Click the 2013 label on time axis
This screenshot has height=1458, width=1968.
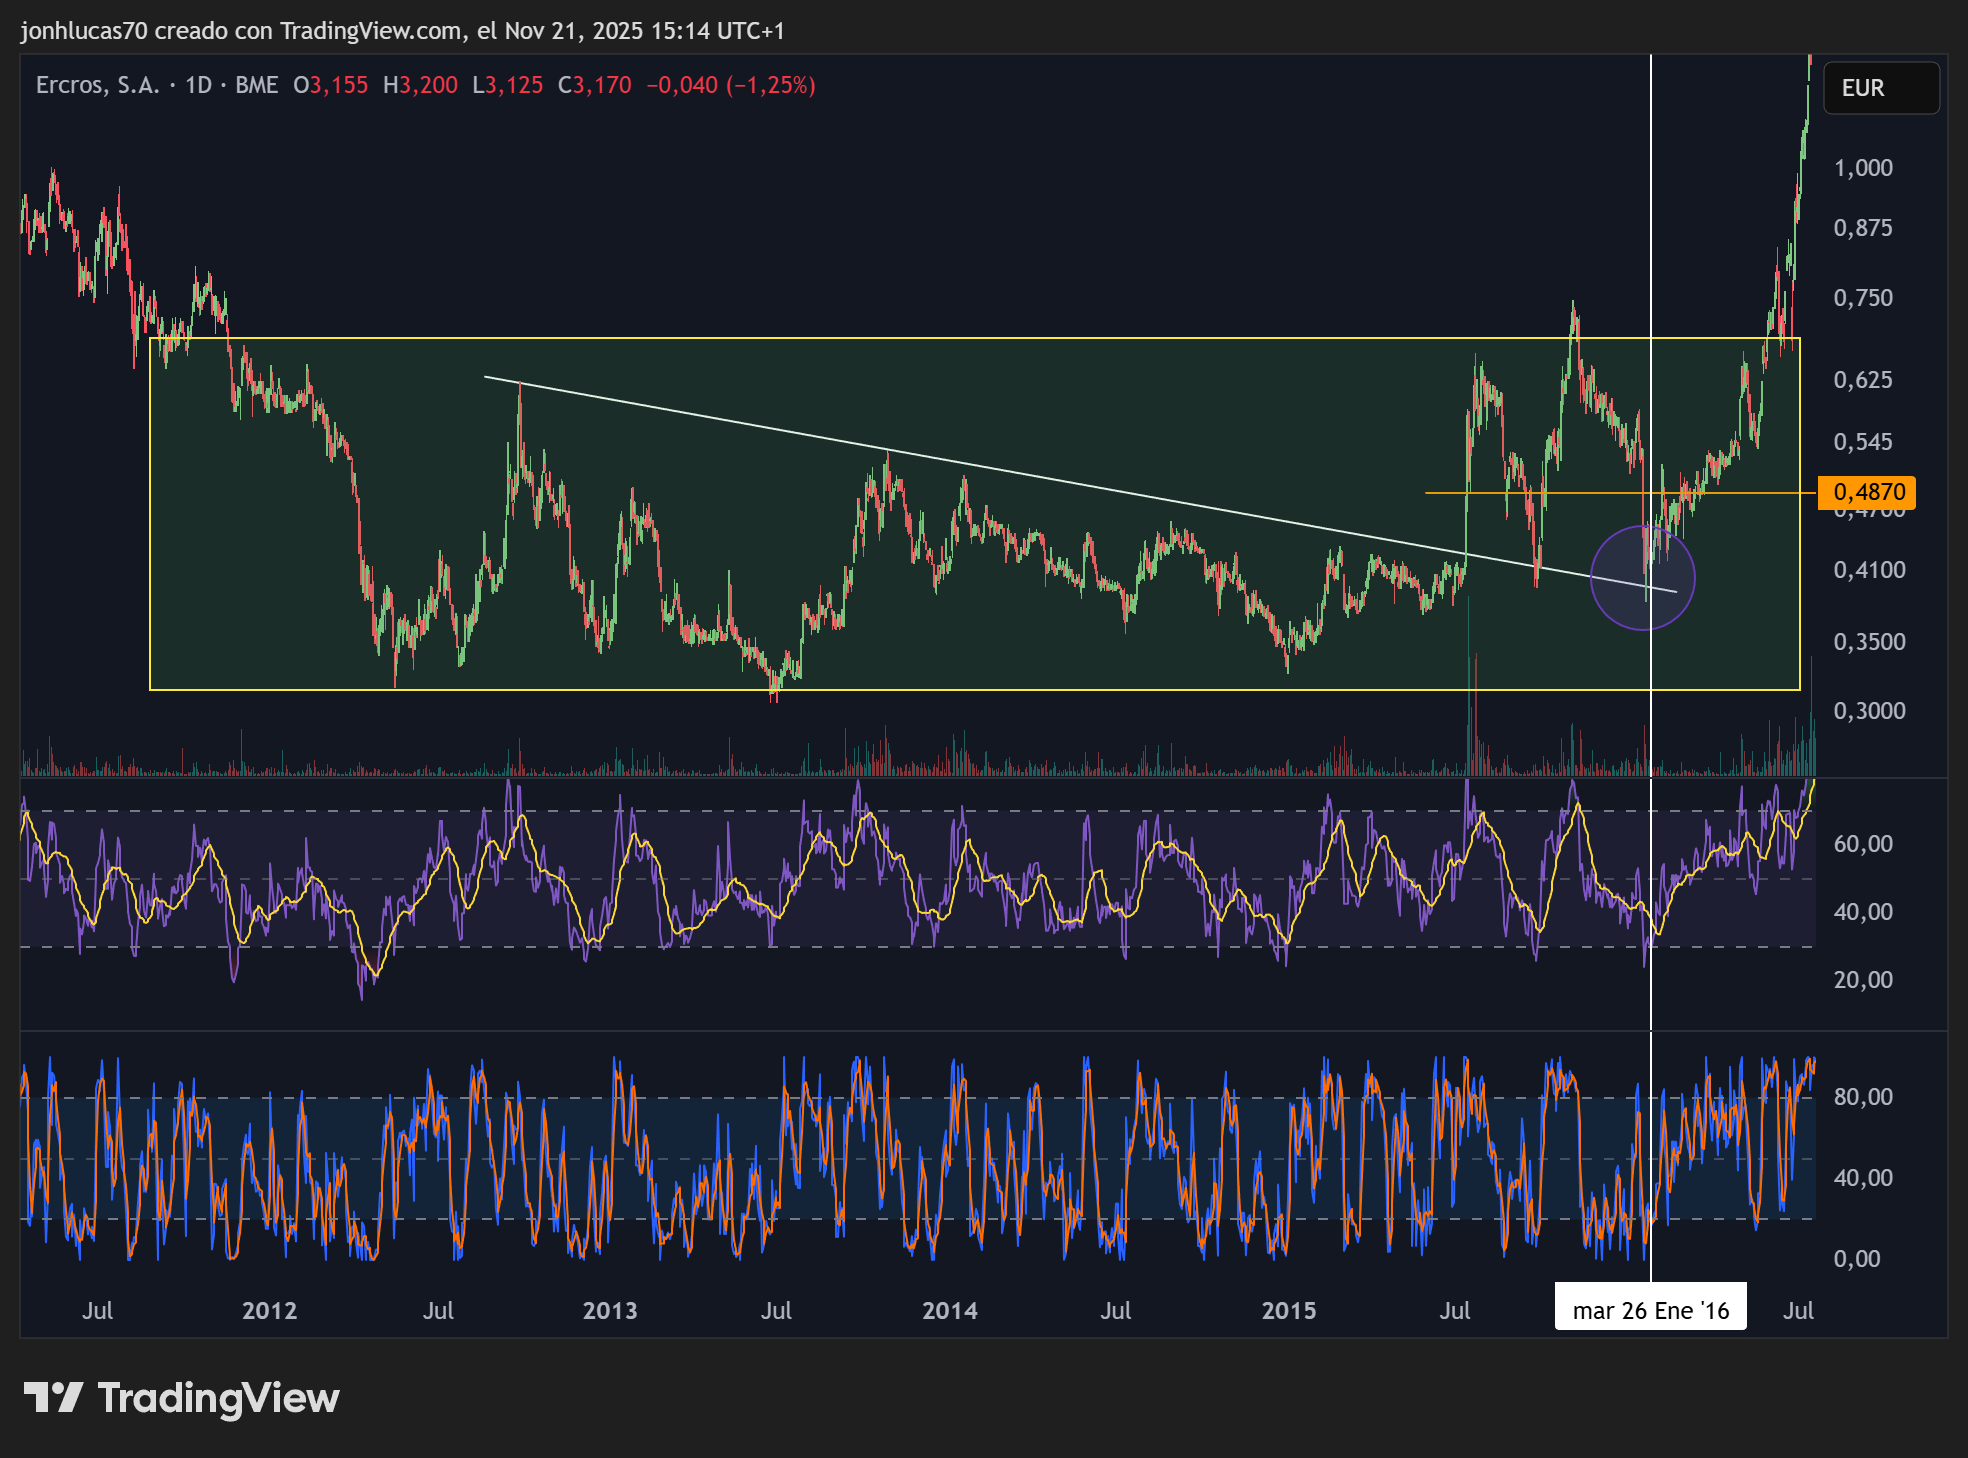[x=609, y=1311]
